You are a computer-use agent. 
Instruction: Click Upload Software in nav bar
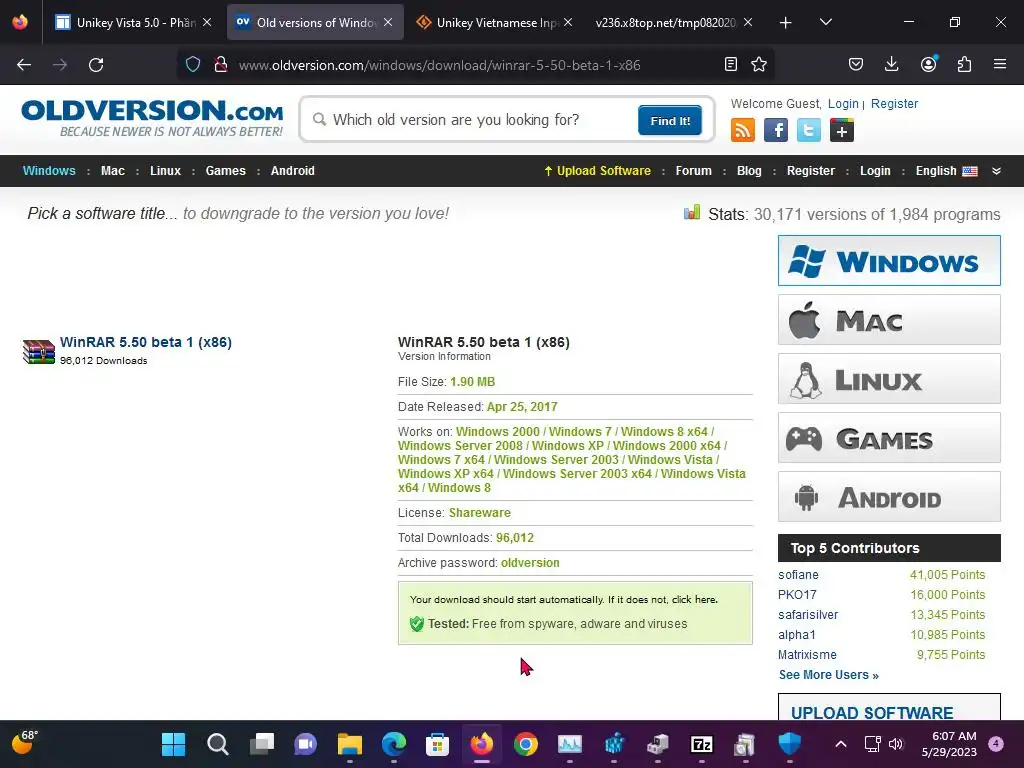pos(598,171)
